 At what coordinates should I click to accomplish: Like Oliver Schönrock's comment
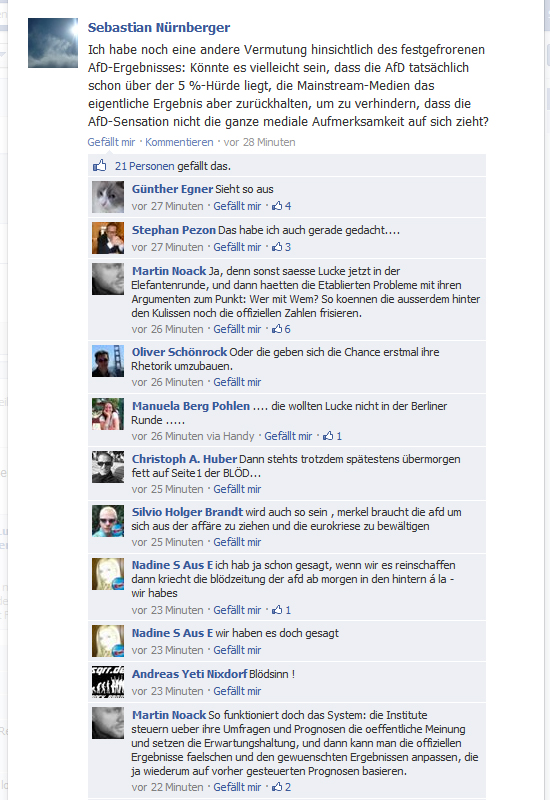click(x=237, y=382)
